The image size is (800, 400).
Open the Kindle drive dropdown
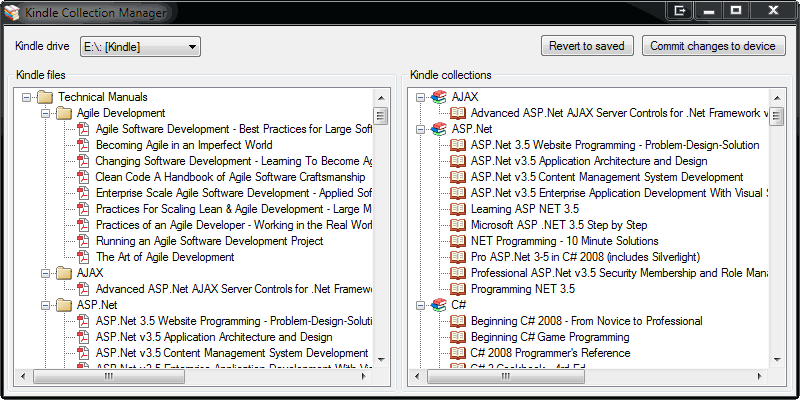tap(140, 47)
